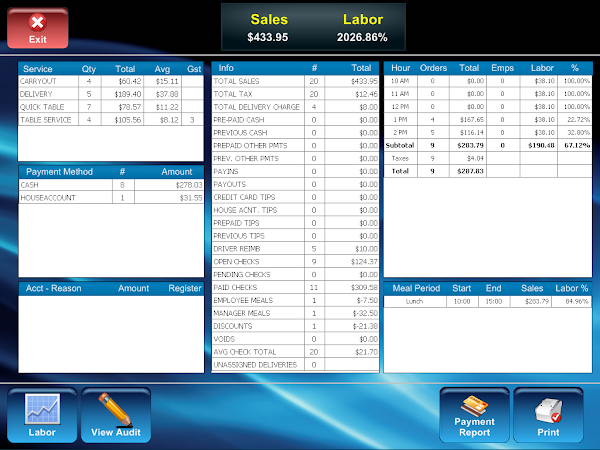Select the DELIVERY service row

click(x=111, y=94)
